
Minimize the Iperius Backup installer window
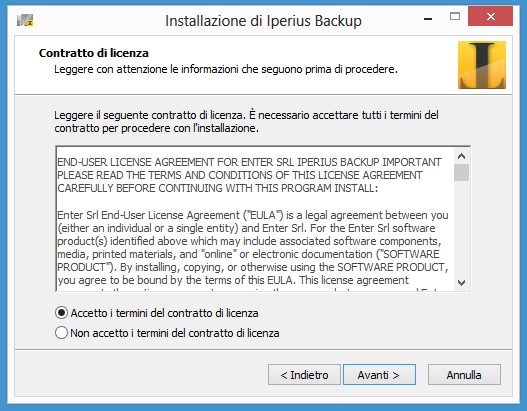(x=428, y=18)
